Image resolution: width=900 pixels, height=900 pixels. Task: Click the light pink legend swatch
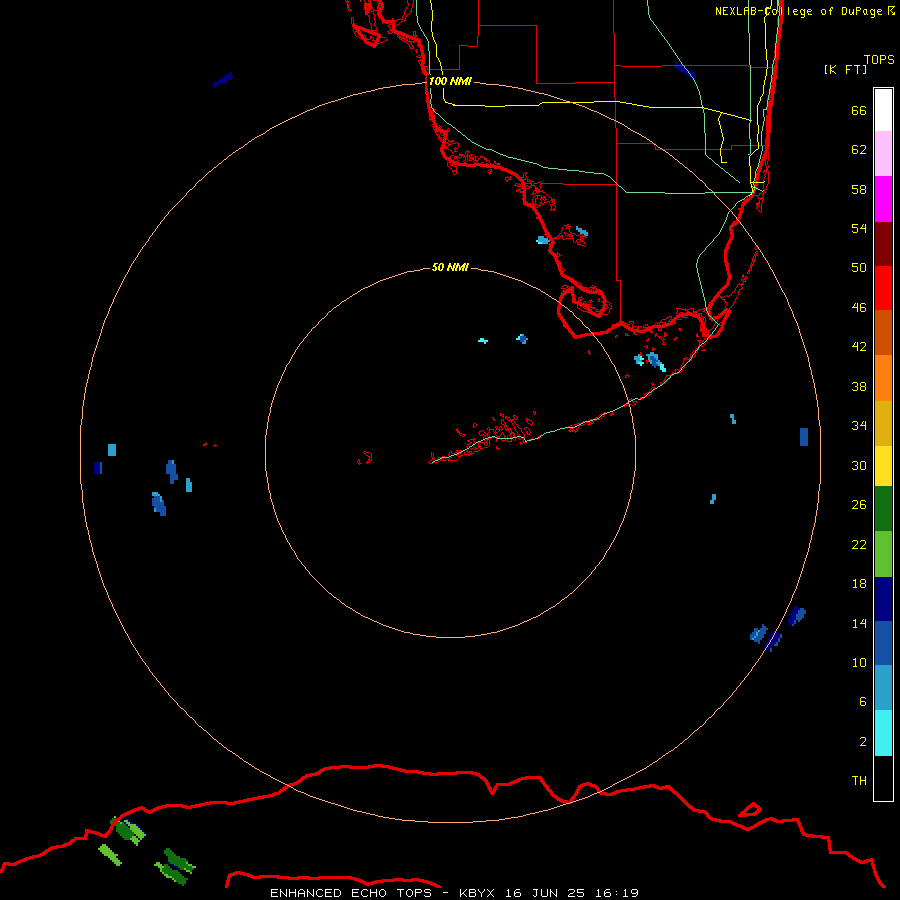883,153
